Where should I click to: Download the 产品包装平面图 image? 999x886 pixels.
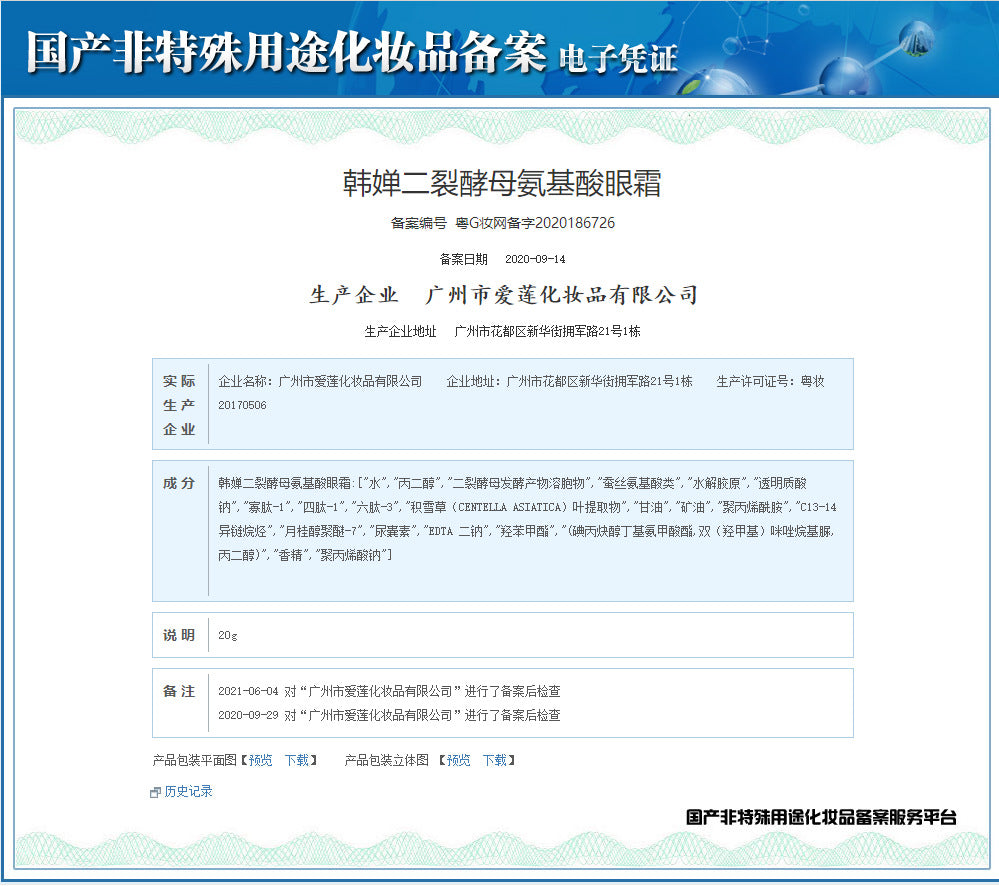296,760
